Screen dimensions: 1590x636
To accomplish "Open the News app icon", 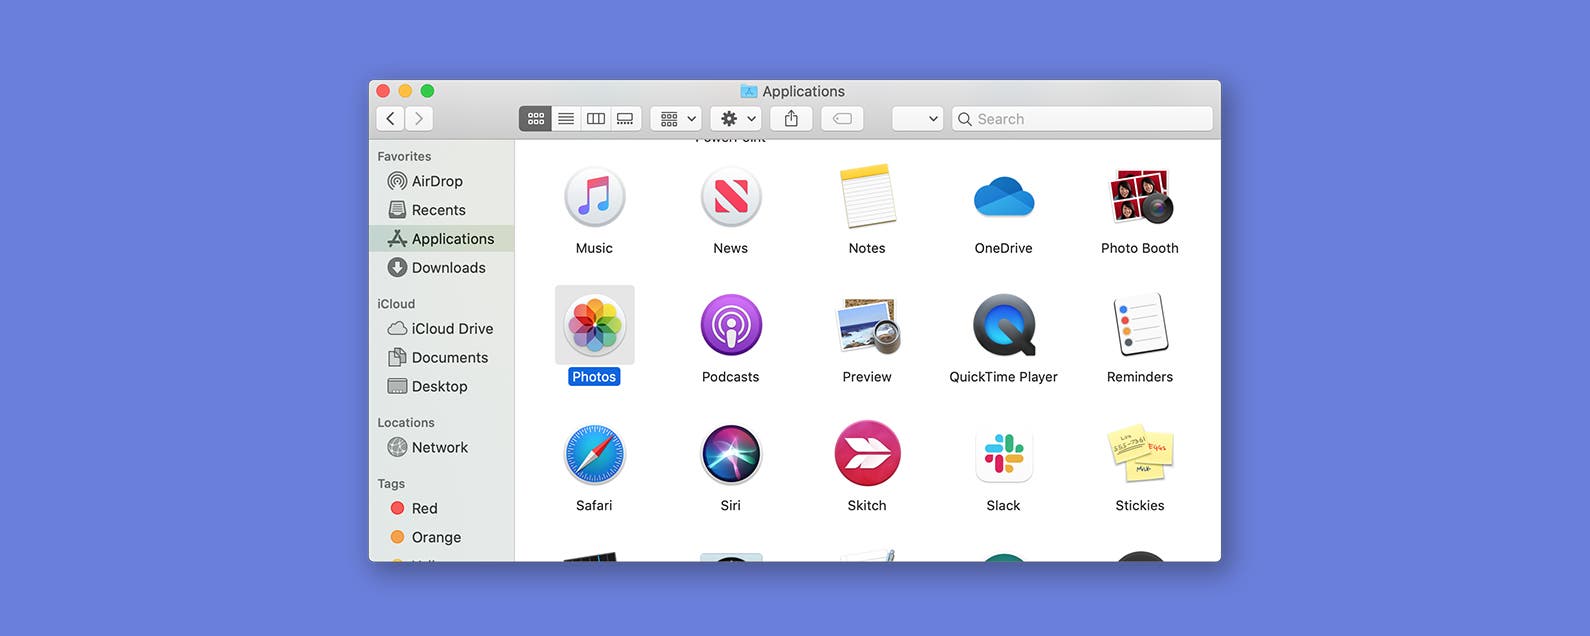I will 731,197.
